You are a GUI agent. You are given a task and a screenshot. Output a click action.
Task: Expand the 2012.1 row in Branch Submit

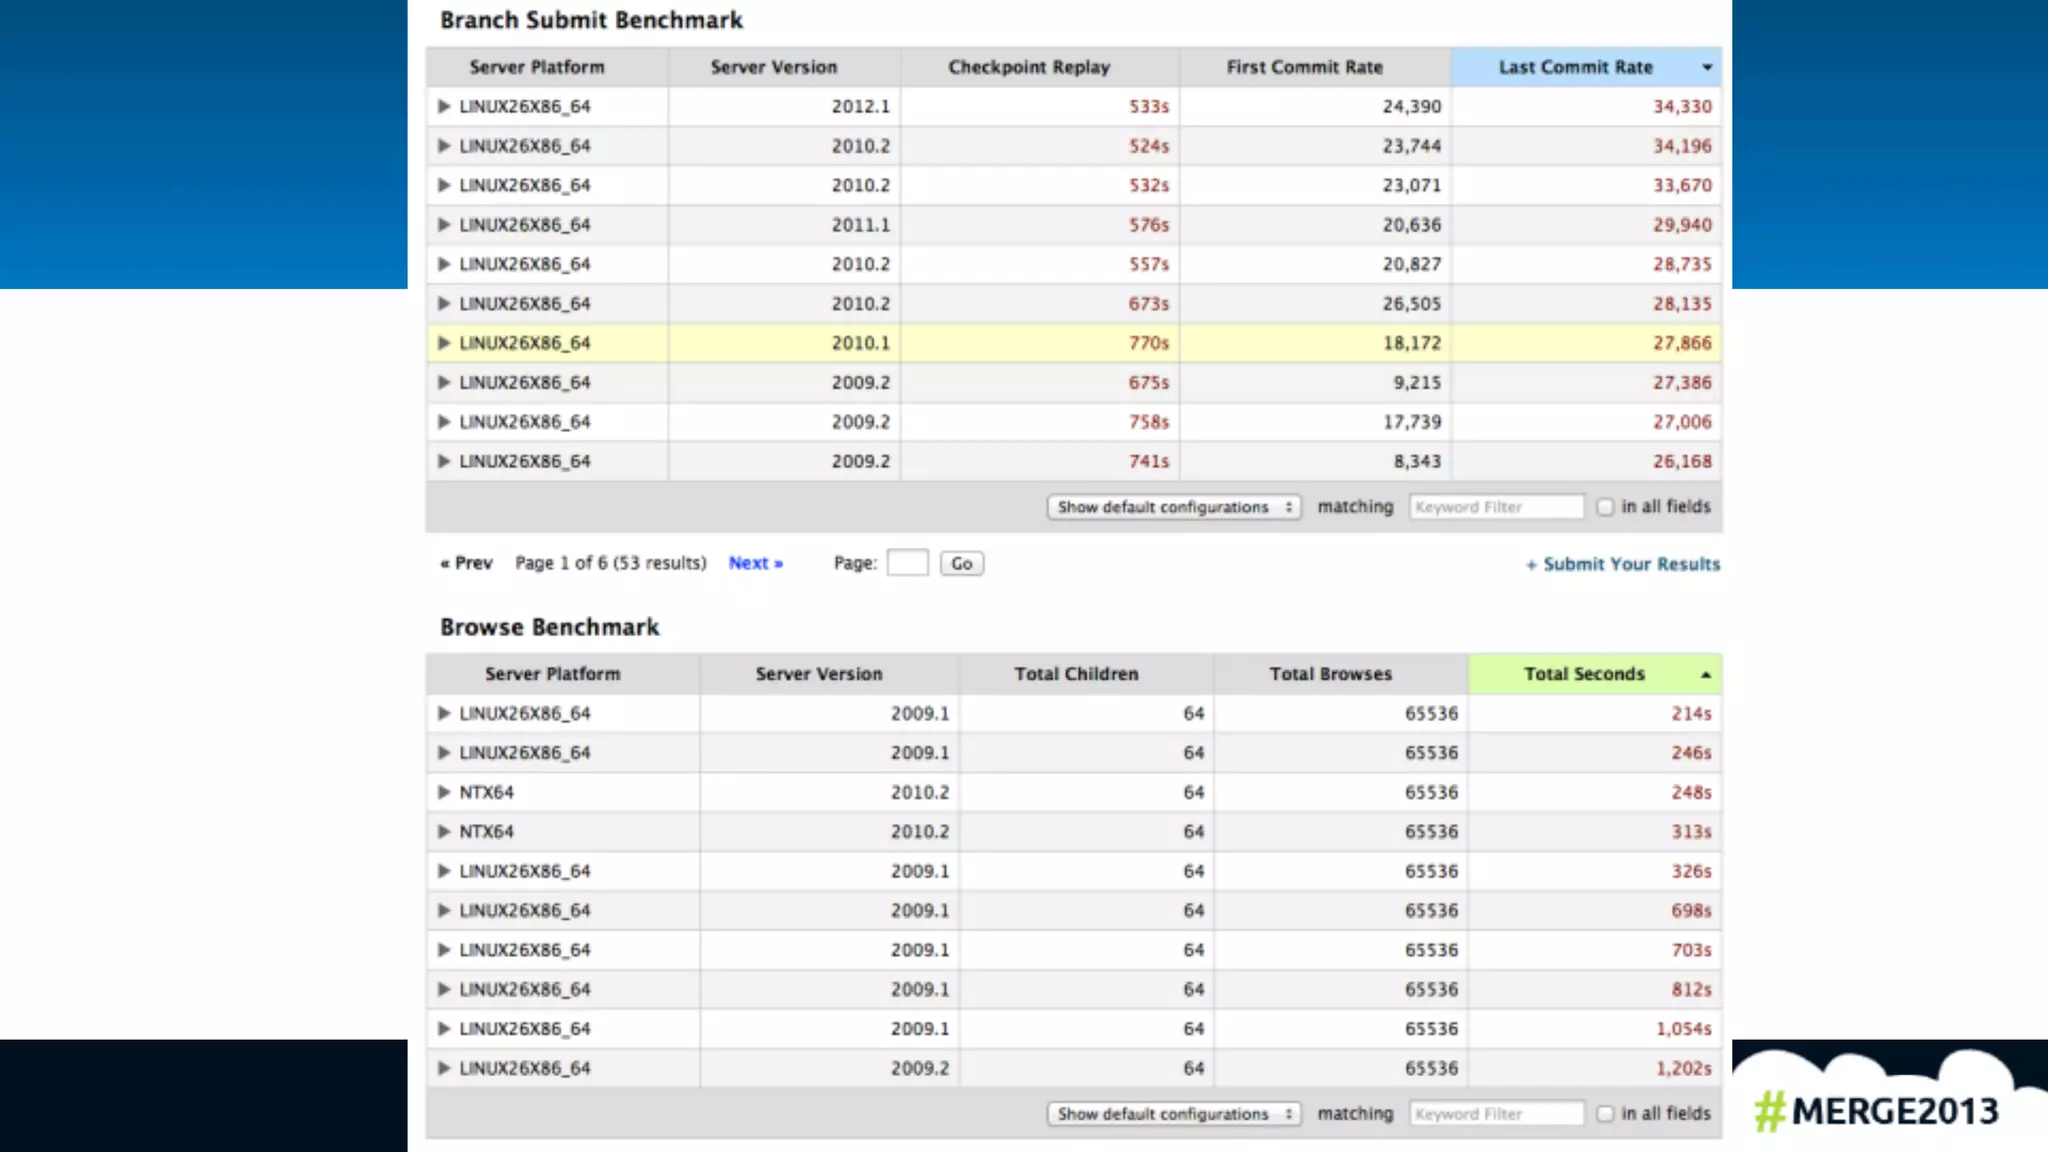tap(444, 106)
